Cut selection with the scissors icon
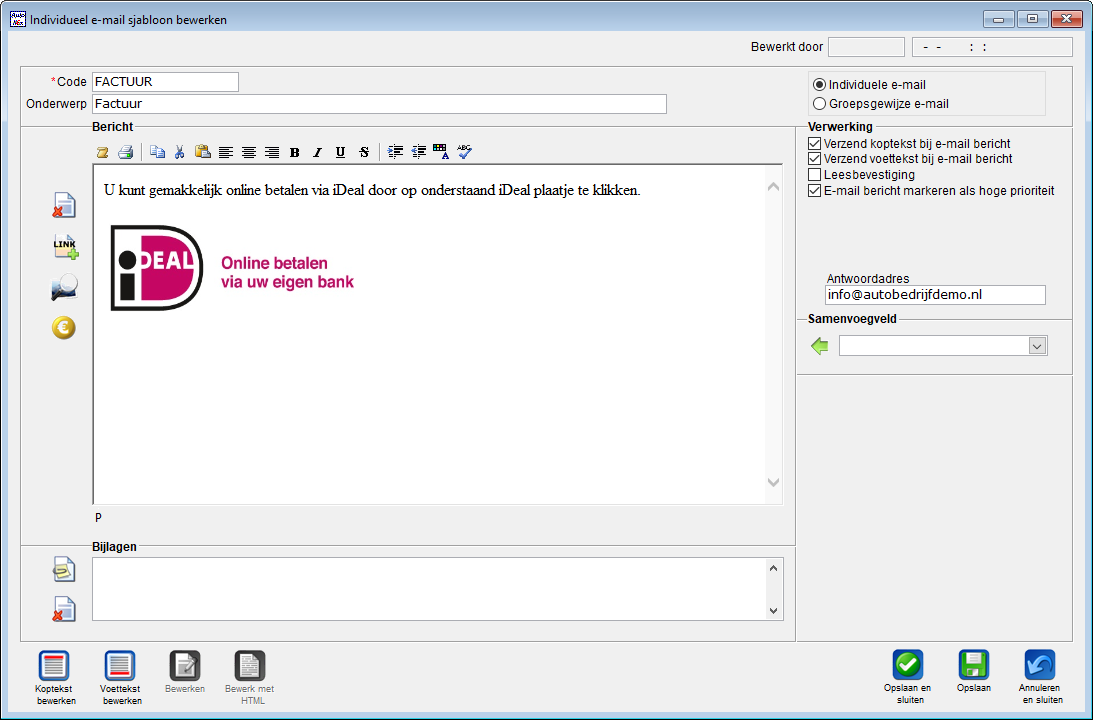The width and height of the screenshot is (1093, 720). pos(180,152)
